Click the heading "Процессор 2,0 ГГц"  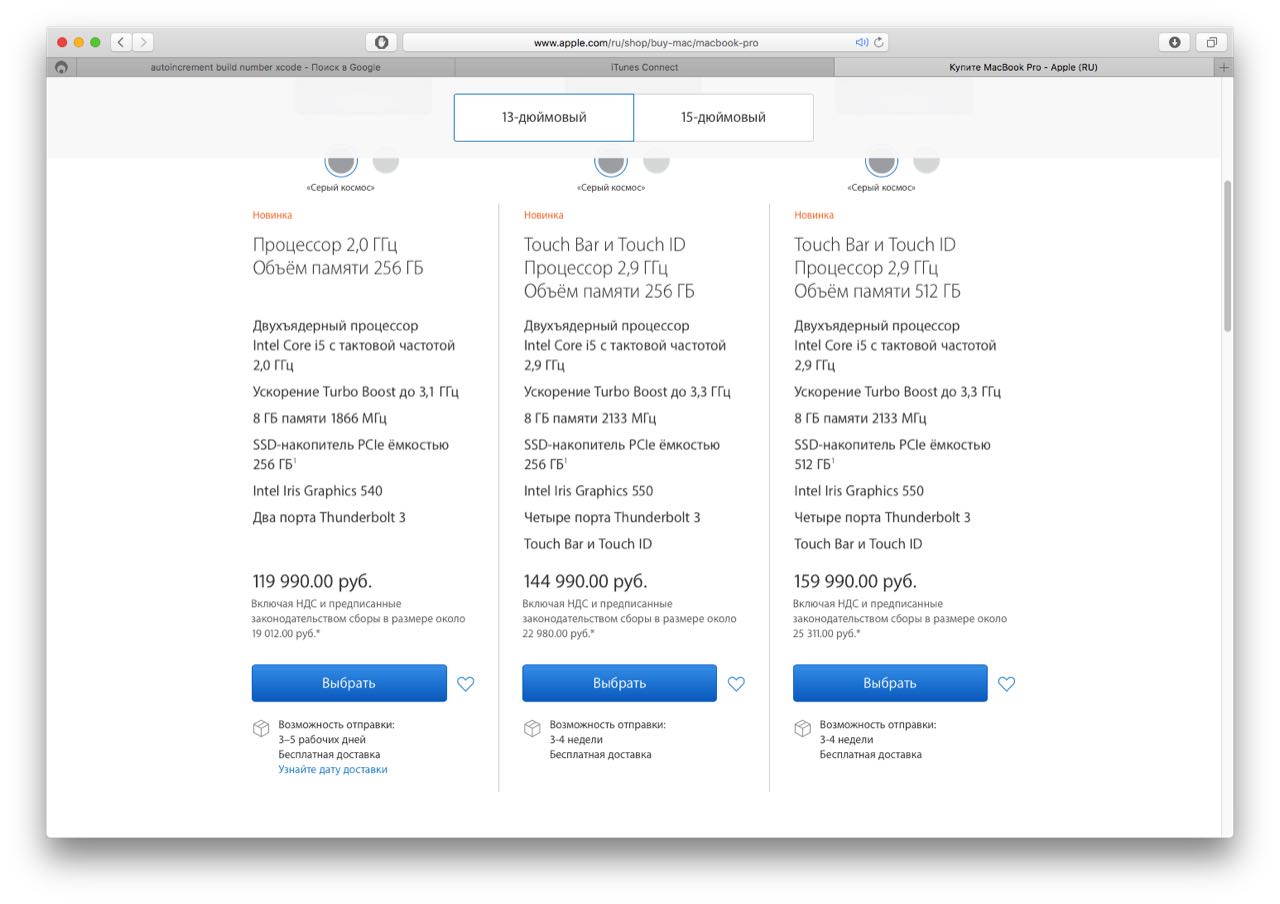(x=326, y=245)
